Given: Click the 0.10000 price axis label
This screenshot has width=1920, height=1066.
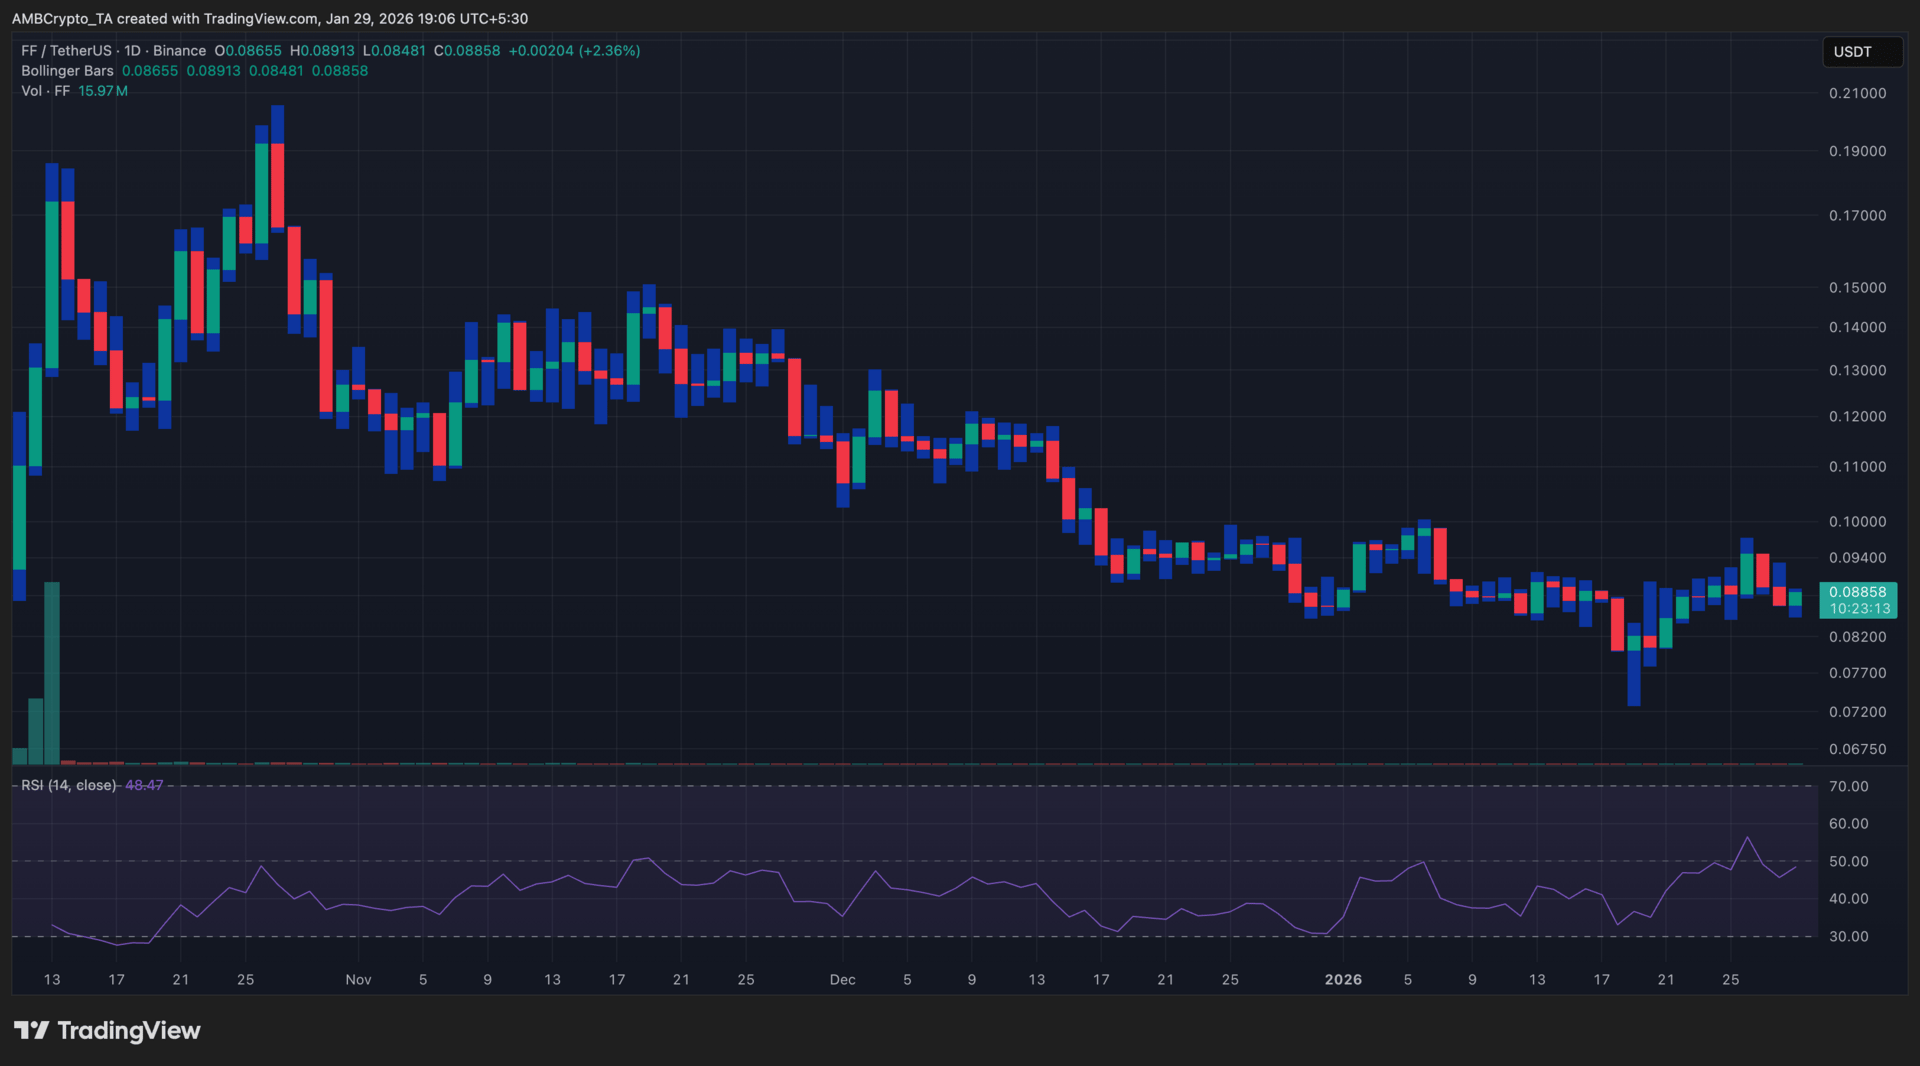Looking at the screenshot, I should coord(1857,521).
